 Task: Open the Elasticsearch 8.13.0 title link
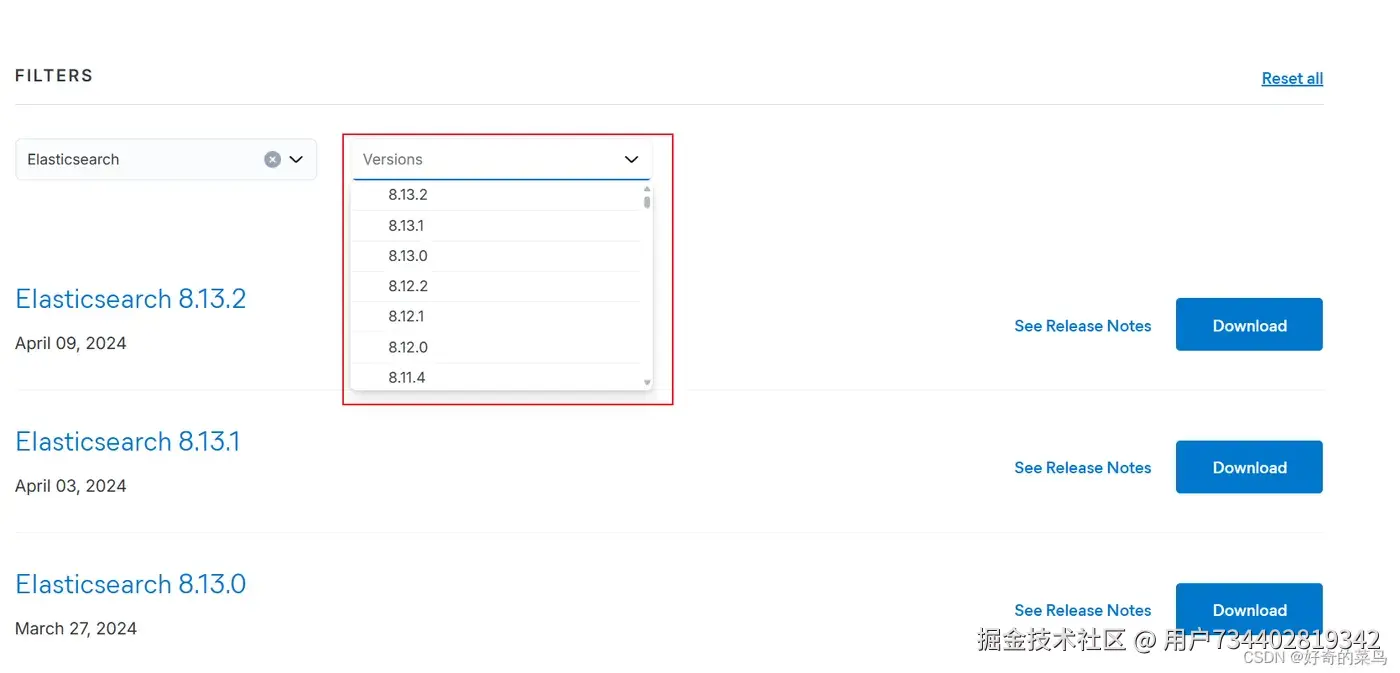pos(131,584)
